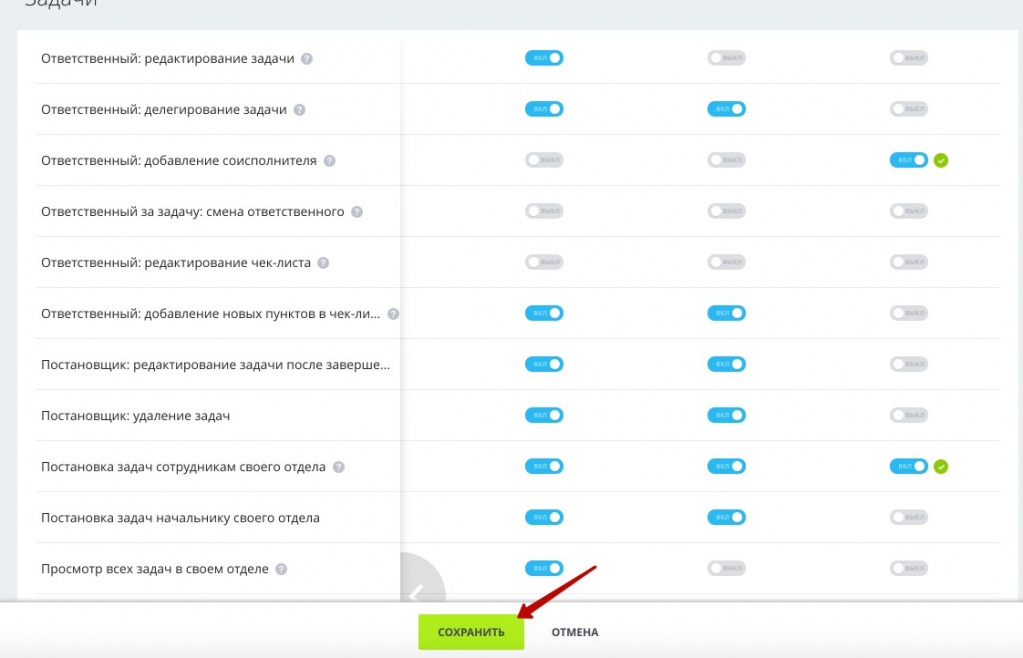The image size is (1023, 658).
Task: Click green checkmark in 'добавление соисполнителя' row
Action: click(x=940, y=160)
